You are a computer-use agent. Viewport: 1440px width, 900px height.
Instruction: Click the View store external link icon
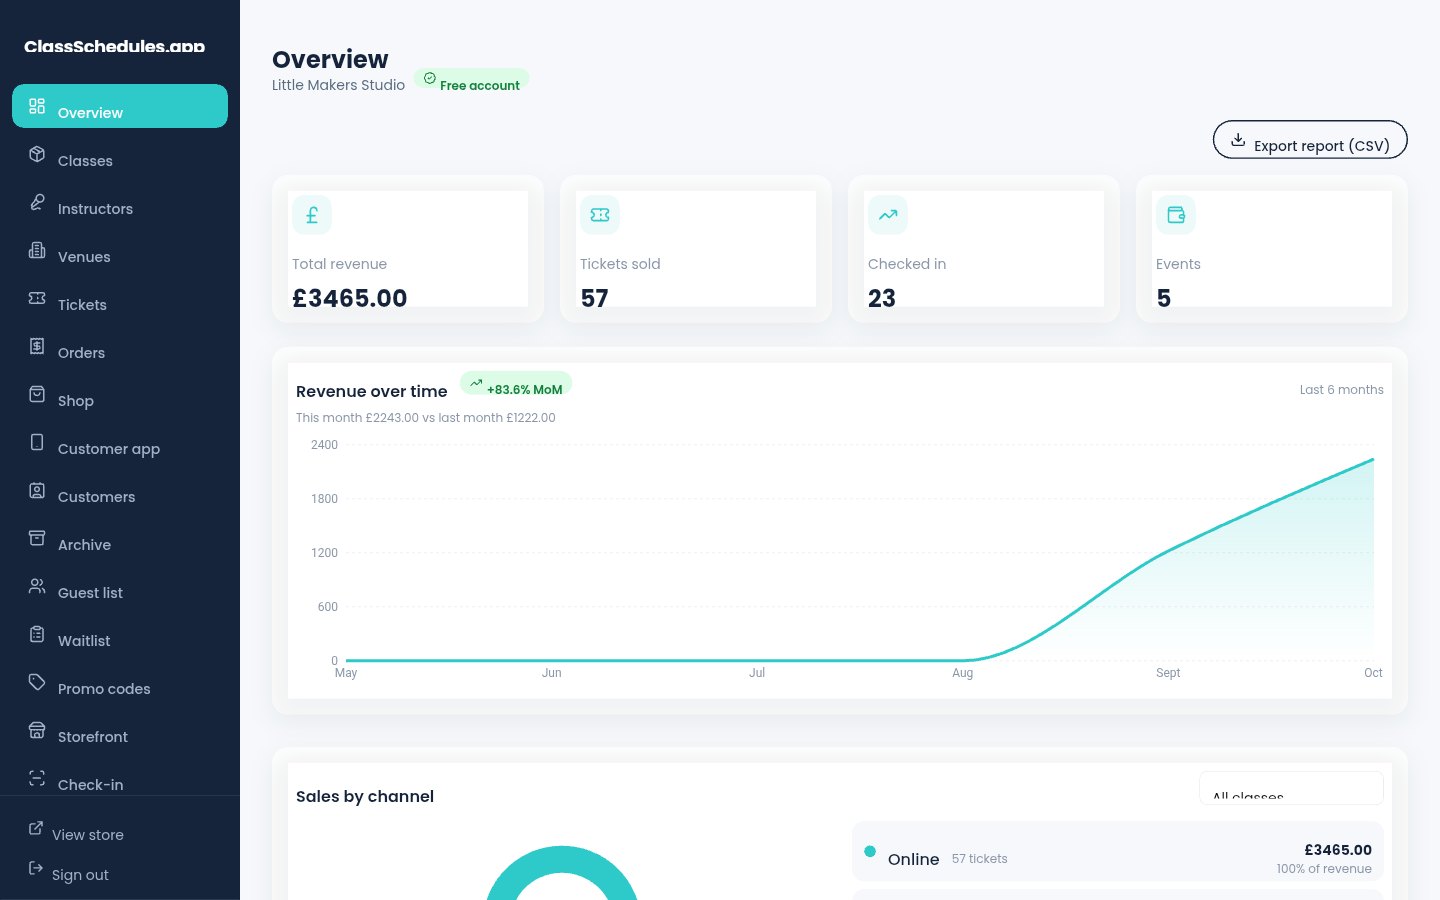tap(36, 828)
